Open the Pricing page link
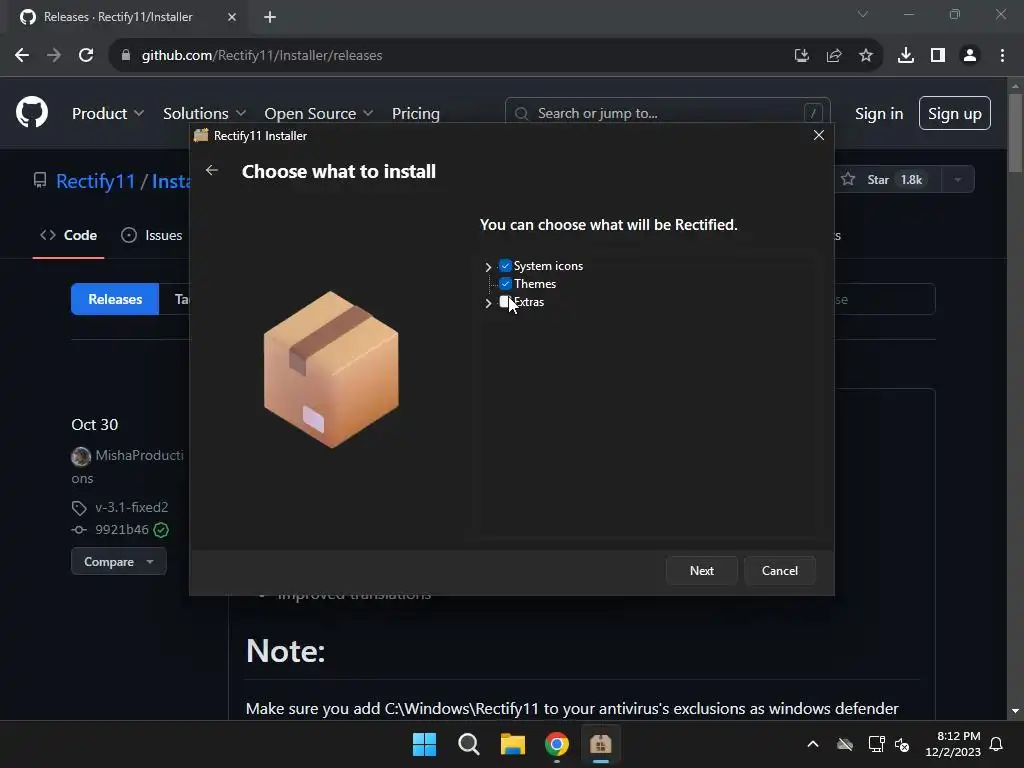 416,113
